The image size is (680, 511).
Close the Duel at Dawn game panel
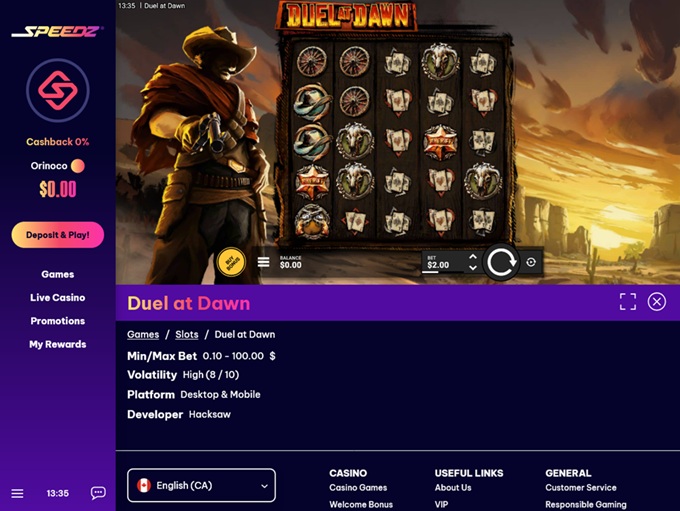click(x=657, y=302)
